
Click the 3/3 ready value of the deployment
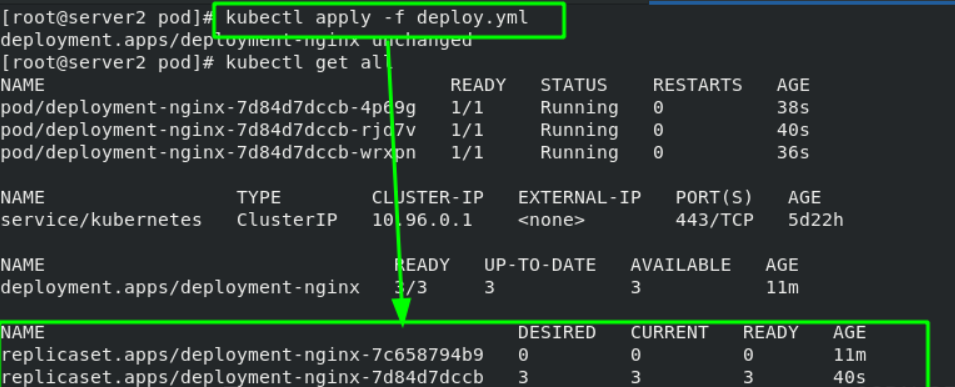(x=411, y=288)
